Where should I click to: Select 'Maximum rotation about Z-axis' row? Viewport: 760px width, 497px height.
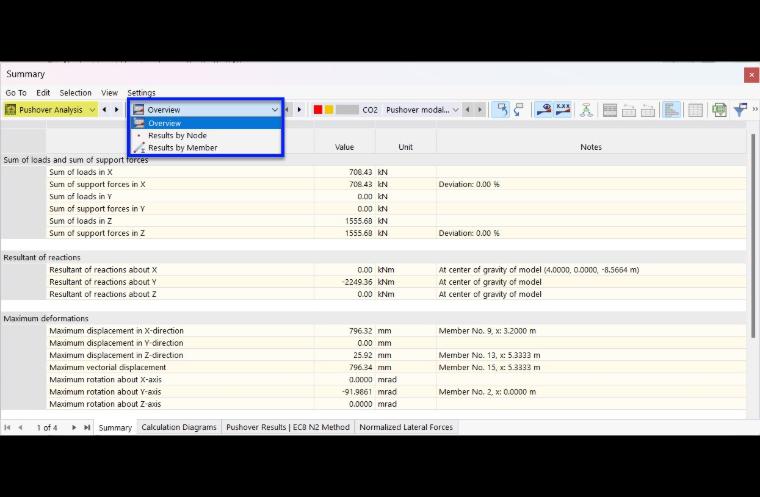pos(373,404)
